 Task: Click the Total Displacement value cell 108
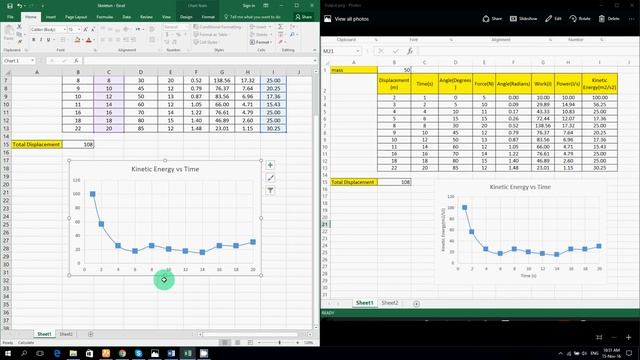click(x=78, y=144)
